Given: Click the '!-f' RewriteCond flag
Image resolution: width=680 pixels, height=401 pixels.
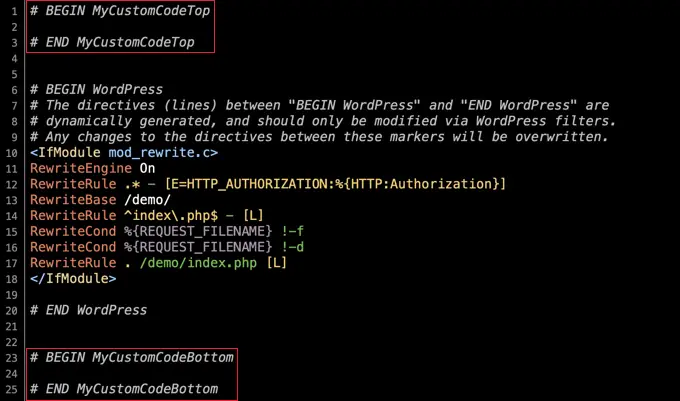Looking at the screenshot, I should [293, 231].
